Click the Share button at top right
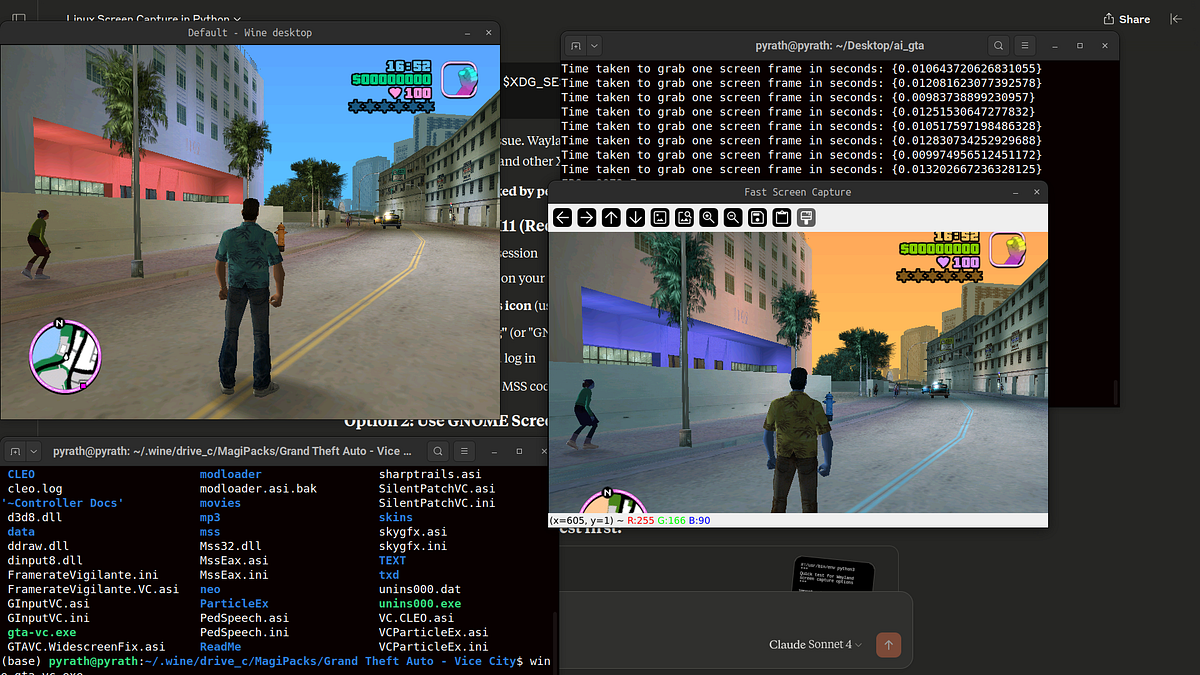This screenshot has height=675, width=1200. click(1127, 18)
